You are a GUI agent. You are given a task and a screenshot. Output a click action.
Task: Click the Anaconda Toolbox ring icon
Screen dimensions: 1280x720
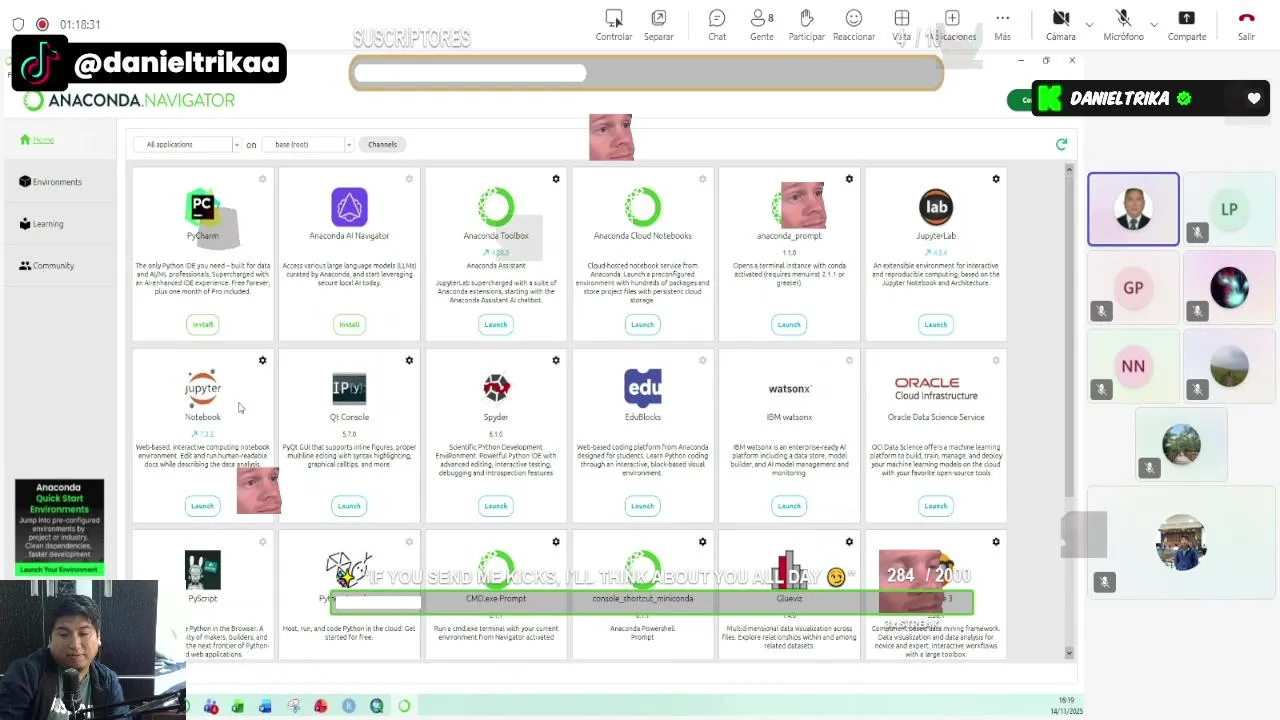click(496, 207)
